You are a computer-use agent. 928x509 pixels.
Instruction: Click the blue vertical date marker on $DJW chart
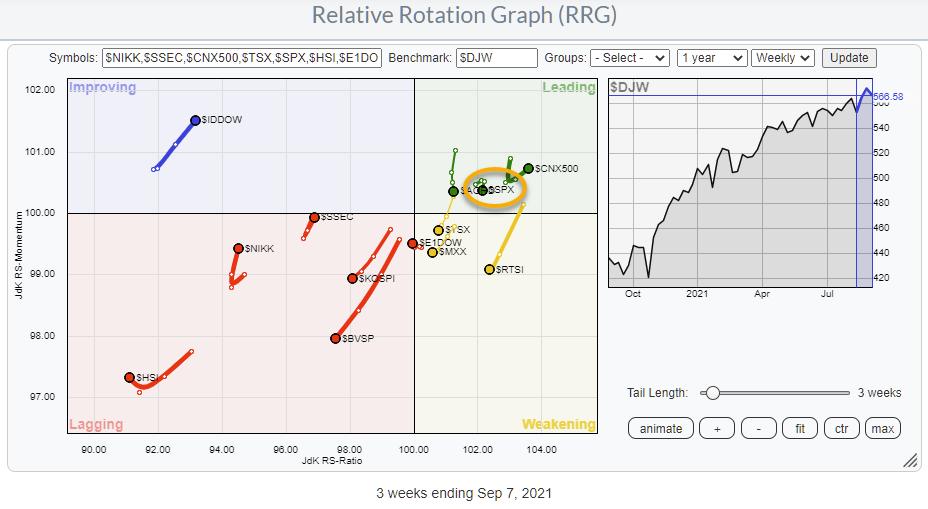coord(856,183)
